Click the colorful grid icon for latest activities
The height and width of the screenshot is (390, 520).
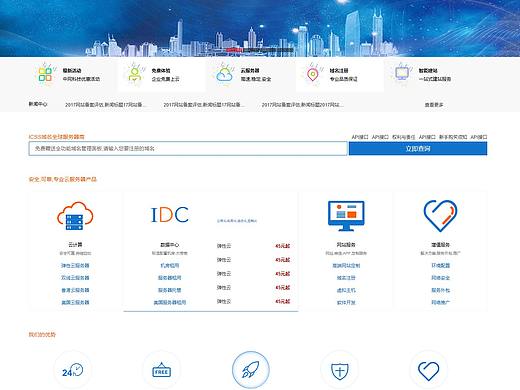(x=45, y=74)
